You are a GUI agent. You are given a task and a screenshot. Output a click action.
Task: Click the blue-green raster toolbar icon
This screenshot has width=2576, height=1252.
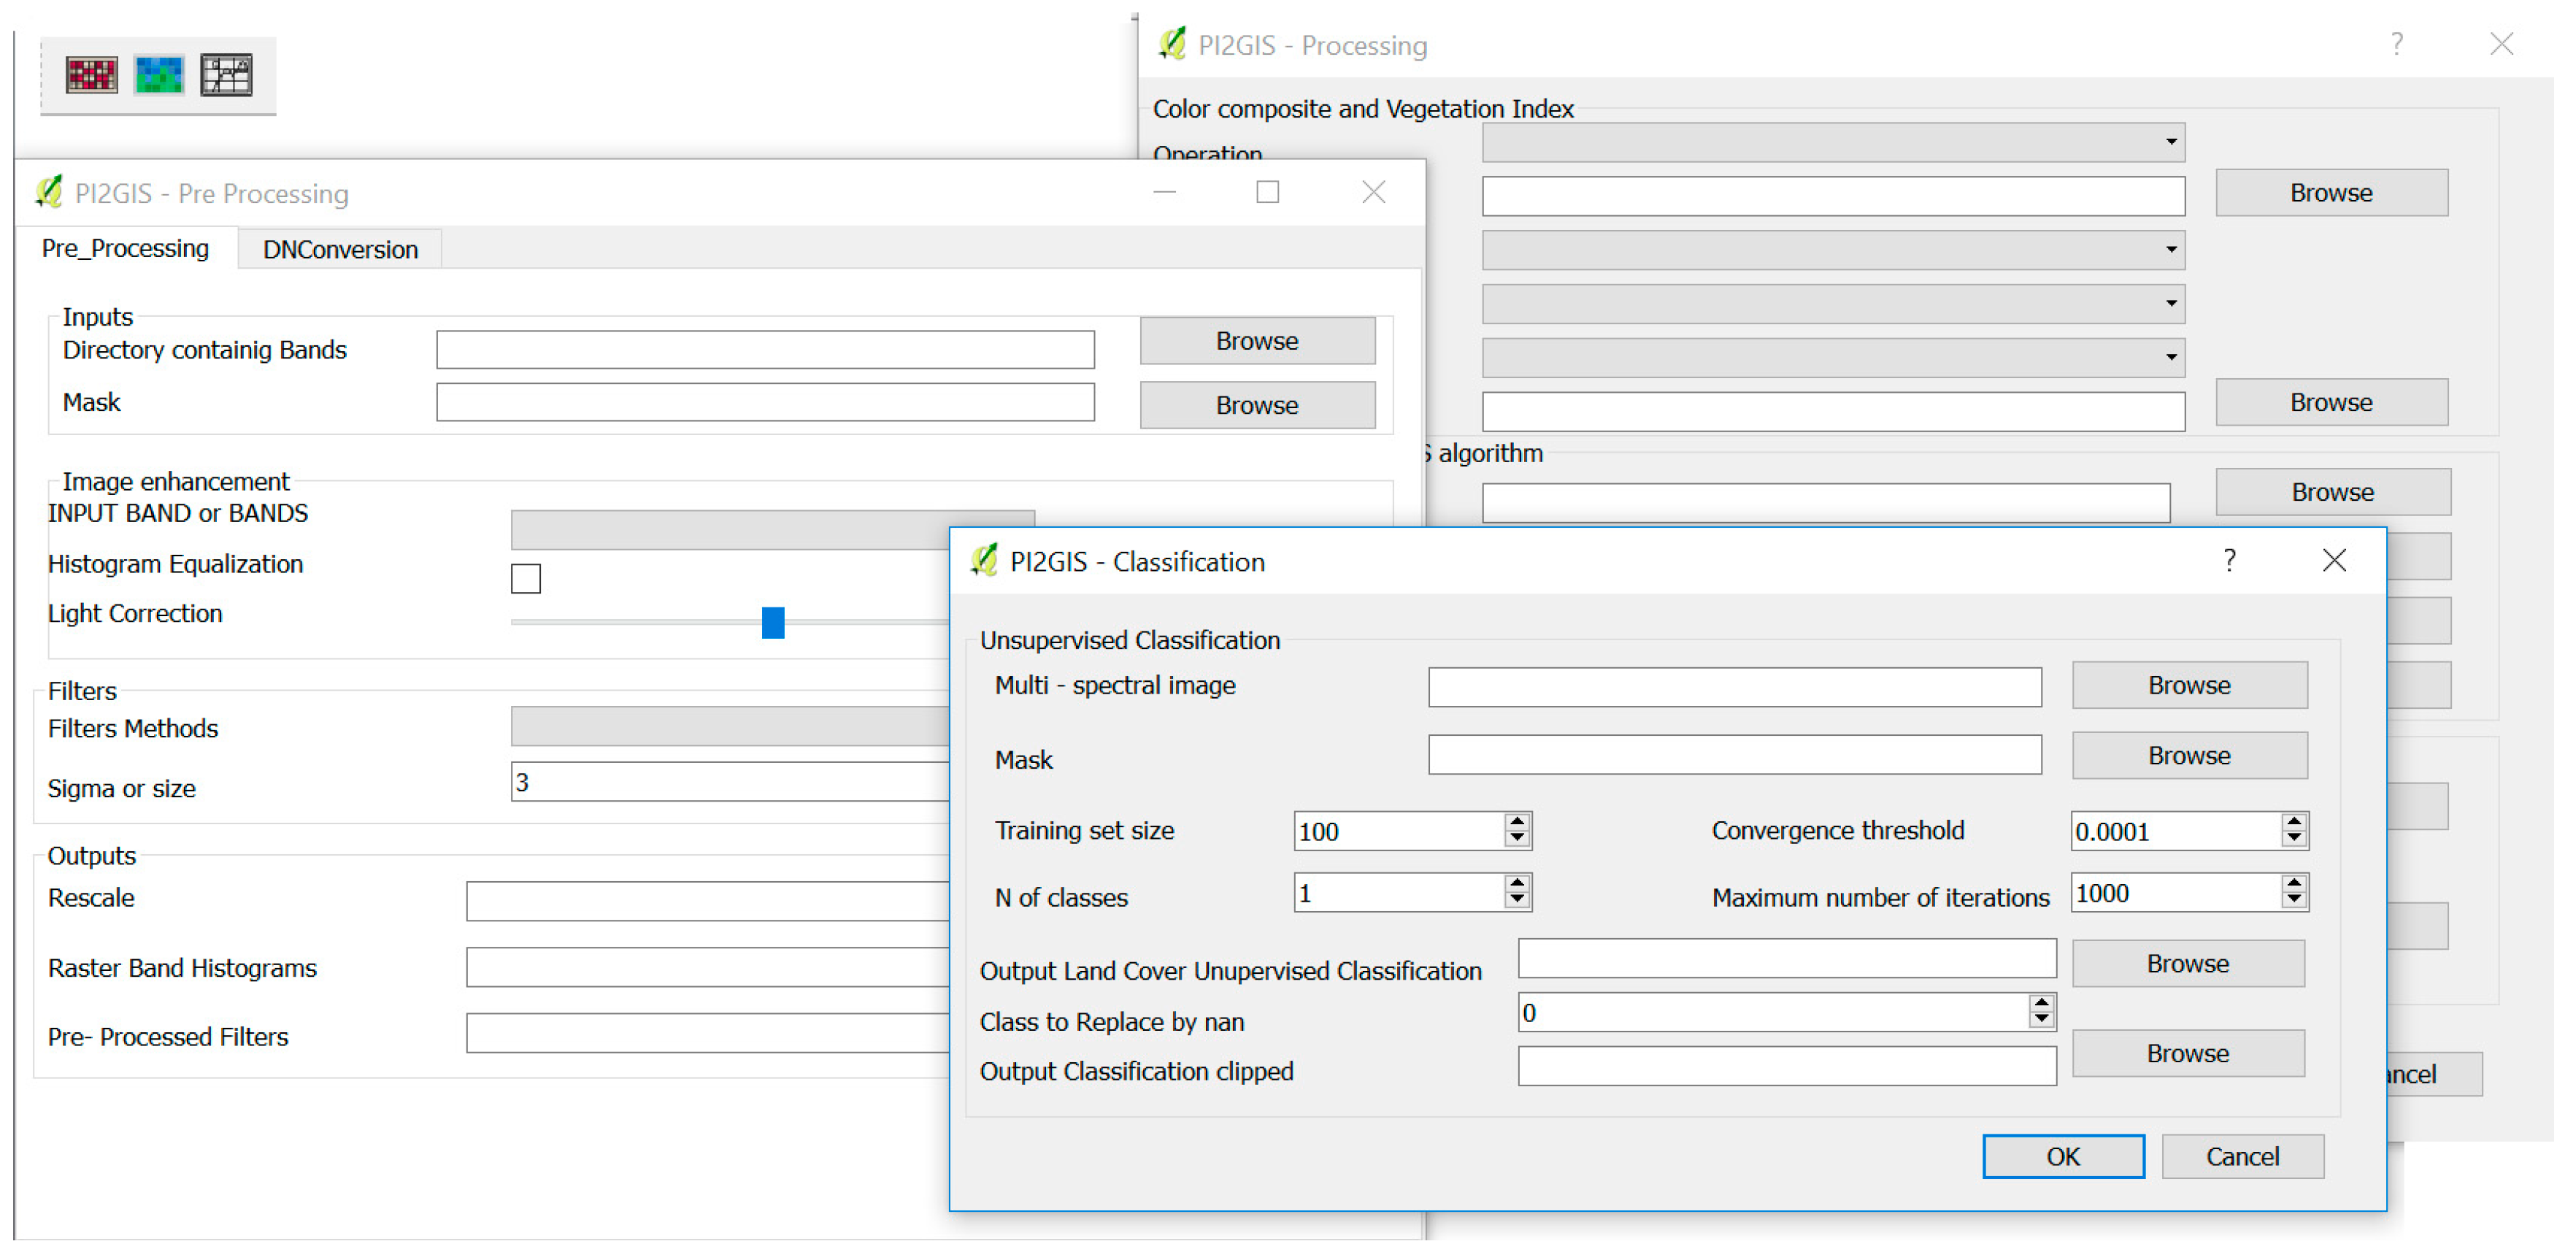point(159,75)
